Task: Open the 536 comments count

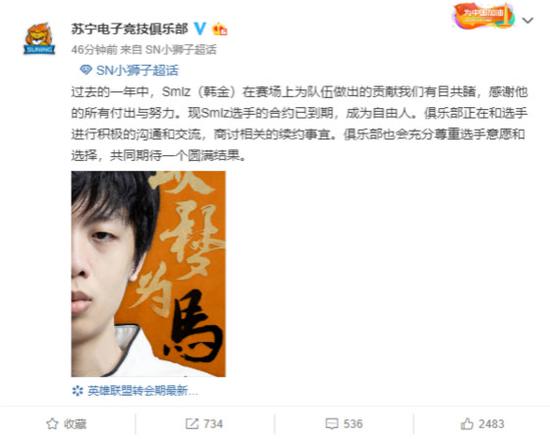Action: pos(353,424)
